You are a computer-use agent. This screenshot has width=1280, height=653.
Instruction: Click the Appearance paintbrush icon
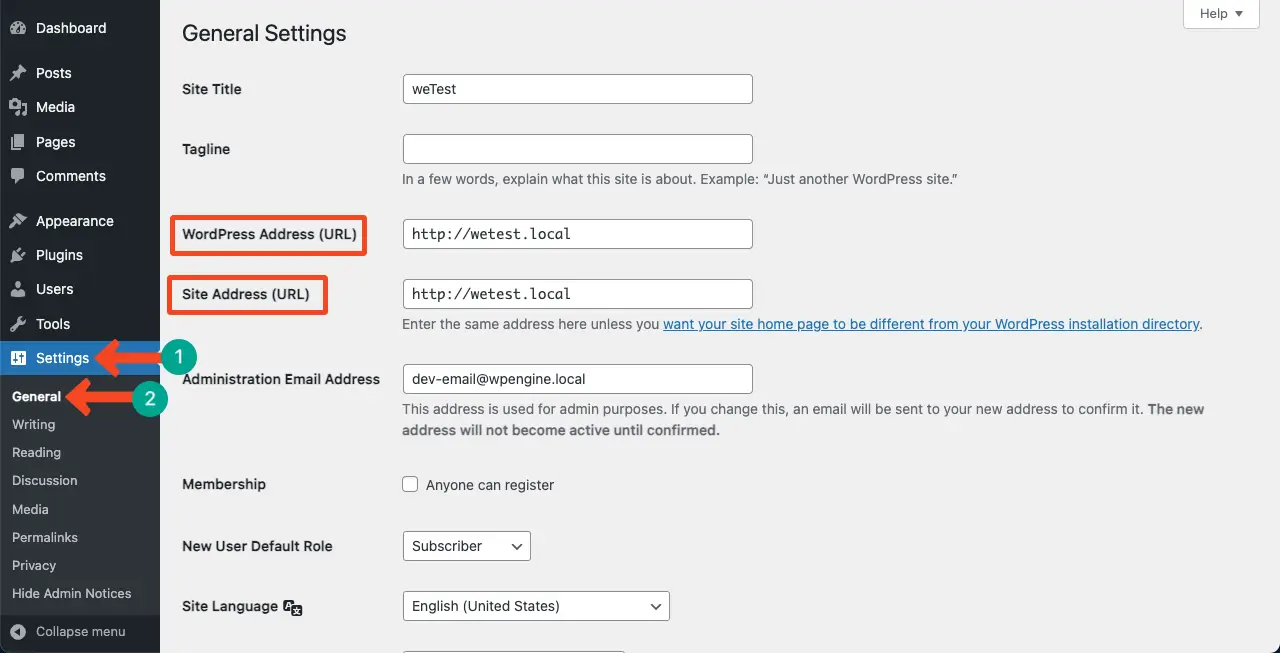point(18,221)
